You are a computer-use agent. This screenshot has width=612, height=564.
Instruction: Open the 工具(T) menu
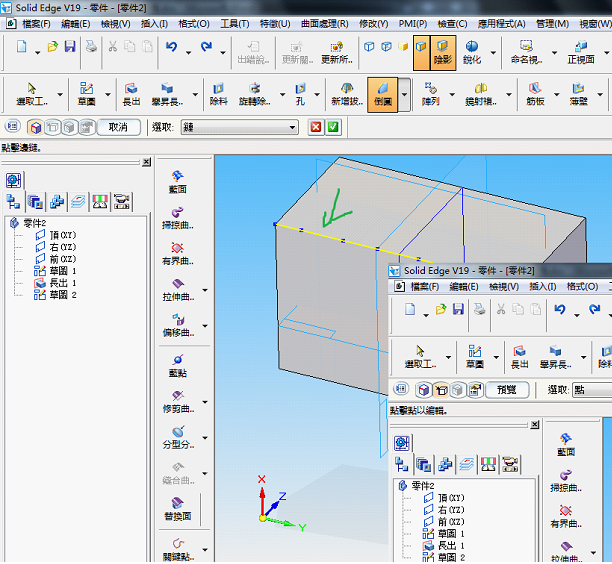[235, 24]
